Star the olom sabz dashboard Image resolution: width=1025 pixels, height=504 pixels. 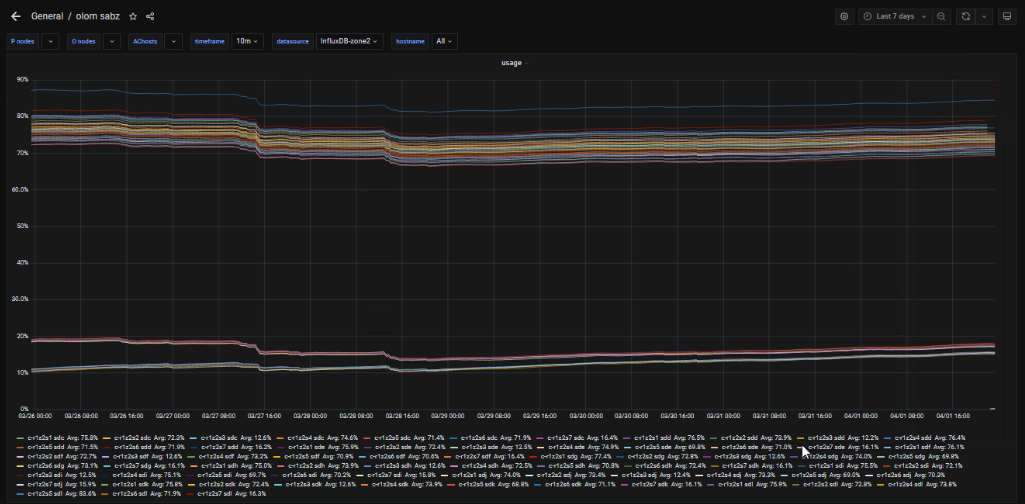[x=133, y=16]
